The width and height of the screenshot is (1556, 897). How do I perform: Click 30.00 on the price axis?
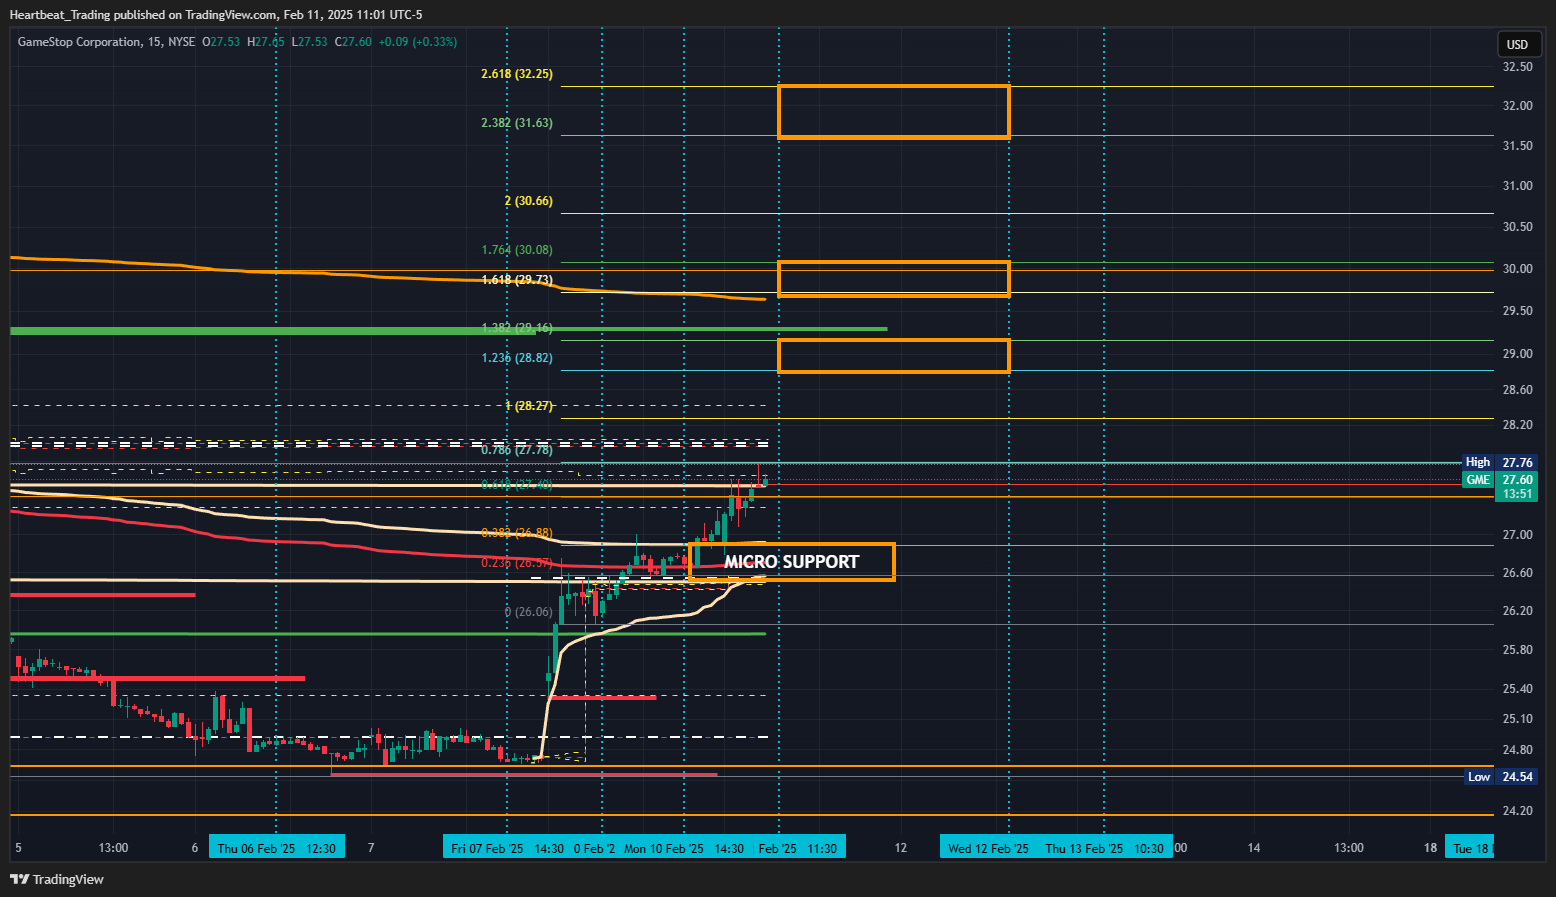[1517, 269]
